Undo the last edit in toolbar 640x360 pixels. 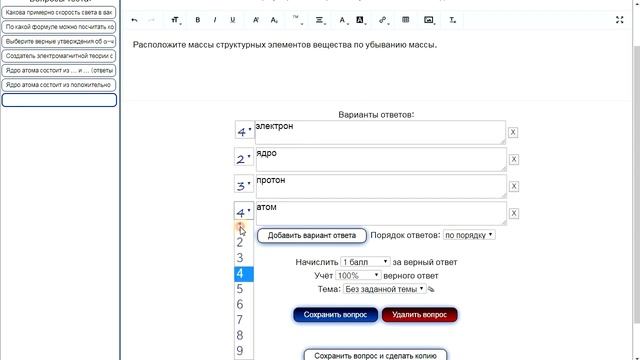pyautogui.click(x=134, y=20)
